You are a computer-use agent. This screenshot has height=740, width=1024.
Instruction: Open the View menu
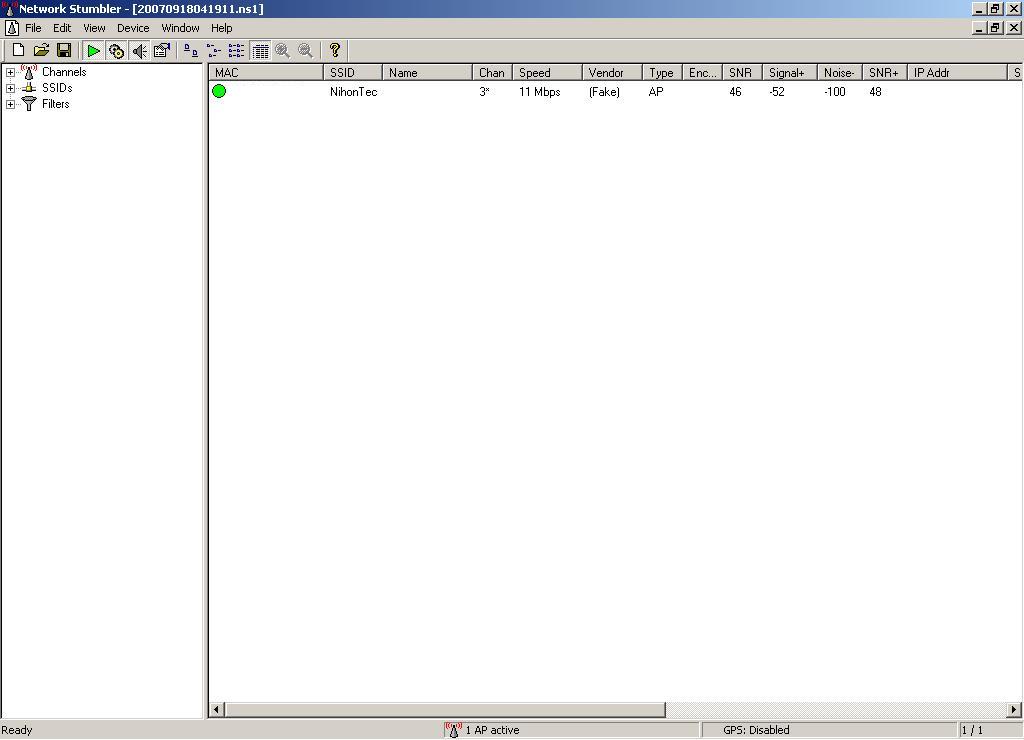[94, 28]
